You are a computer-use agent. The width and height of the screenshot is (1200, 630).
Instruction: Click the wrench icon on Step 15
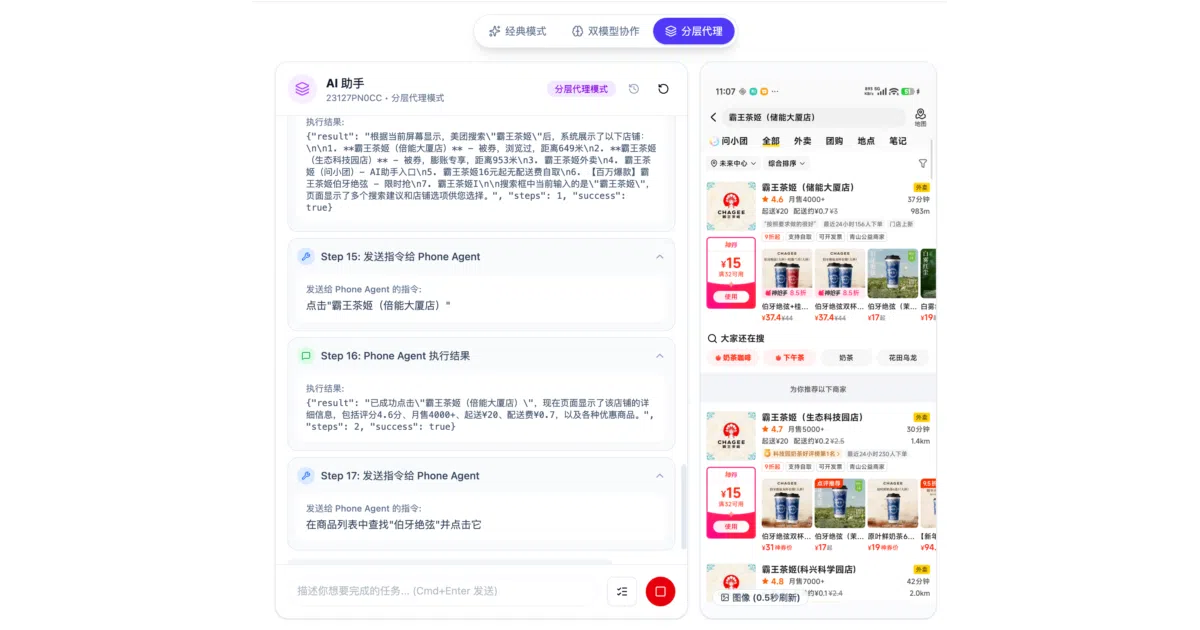coord(306,257)
